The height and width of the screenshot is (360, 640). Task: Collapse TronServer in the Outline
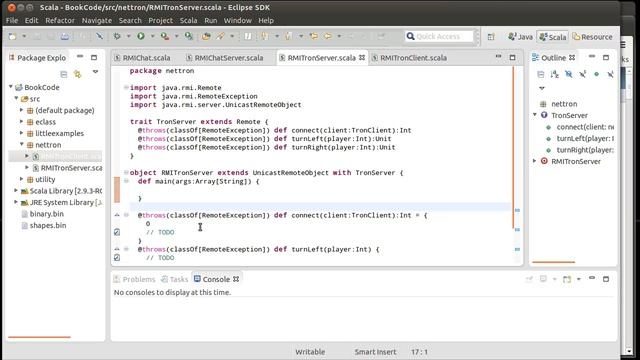coord(535,115)
